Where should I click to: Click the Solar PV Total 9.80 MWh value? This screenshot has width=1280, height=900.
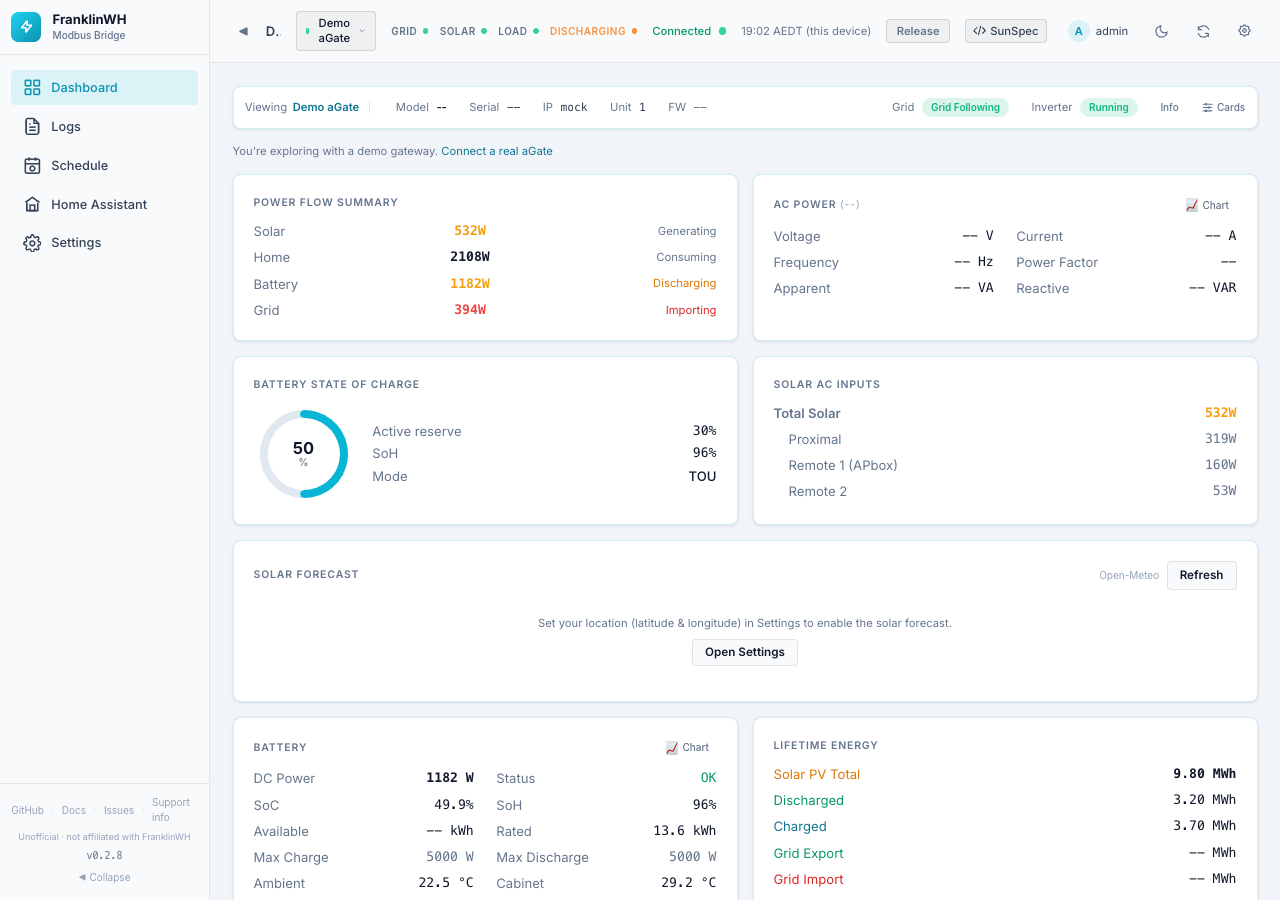click(x=1204, y=774)
